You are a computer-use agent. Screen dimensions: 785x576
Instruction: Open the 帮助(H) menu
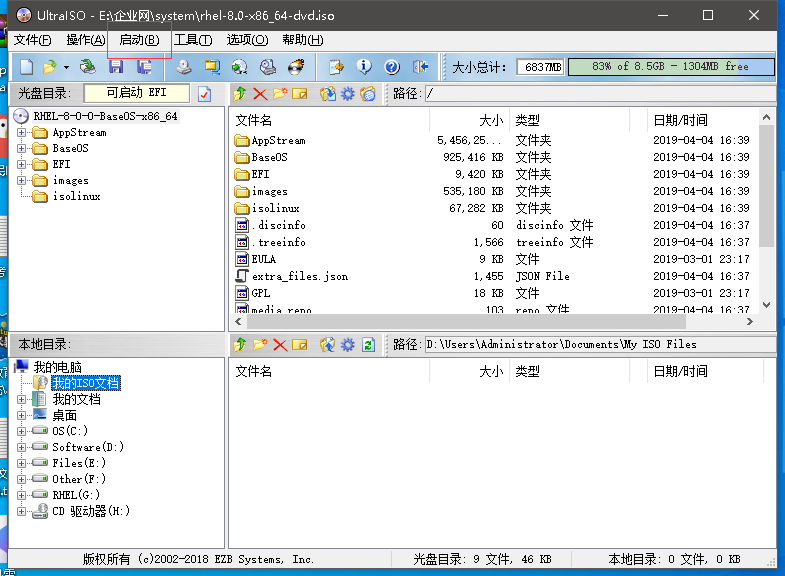tap(302, 40)
